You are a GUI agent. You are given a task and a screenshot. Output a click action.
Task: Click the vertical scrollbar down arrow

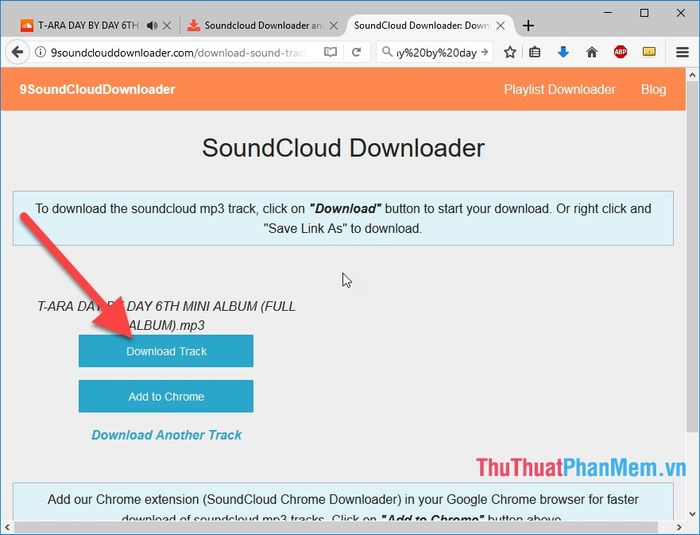point(692,514)
